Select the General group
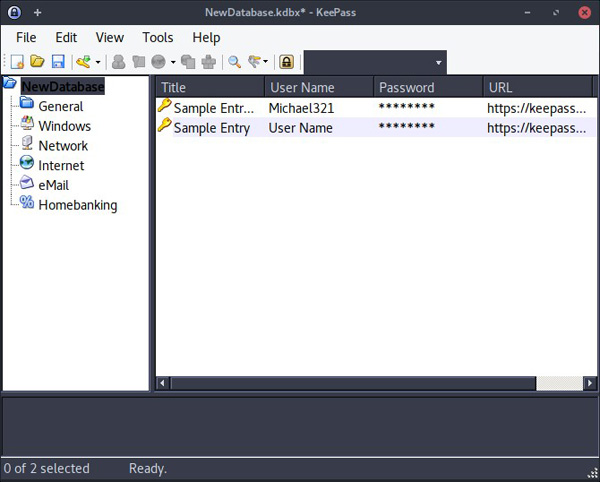 (60, 106)
